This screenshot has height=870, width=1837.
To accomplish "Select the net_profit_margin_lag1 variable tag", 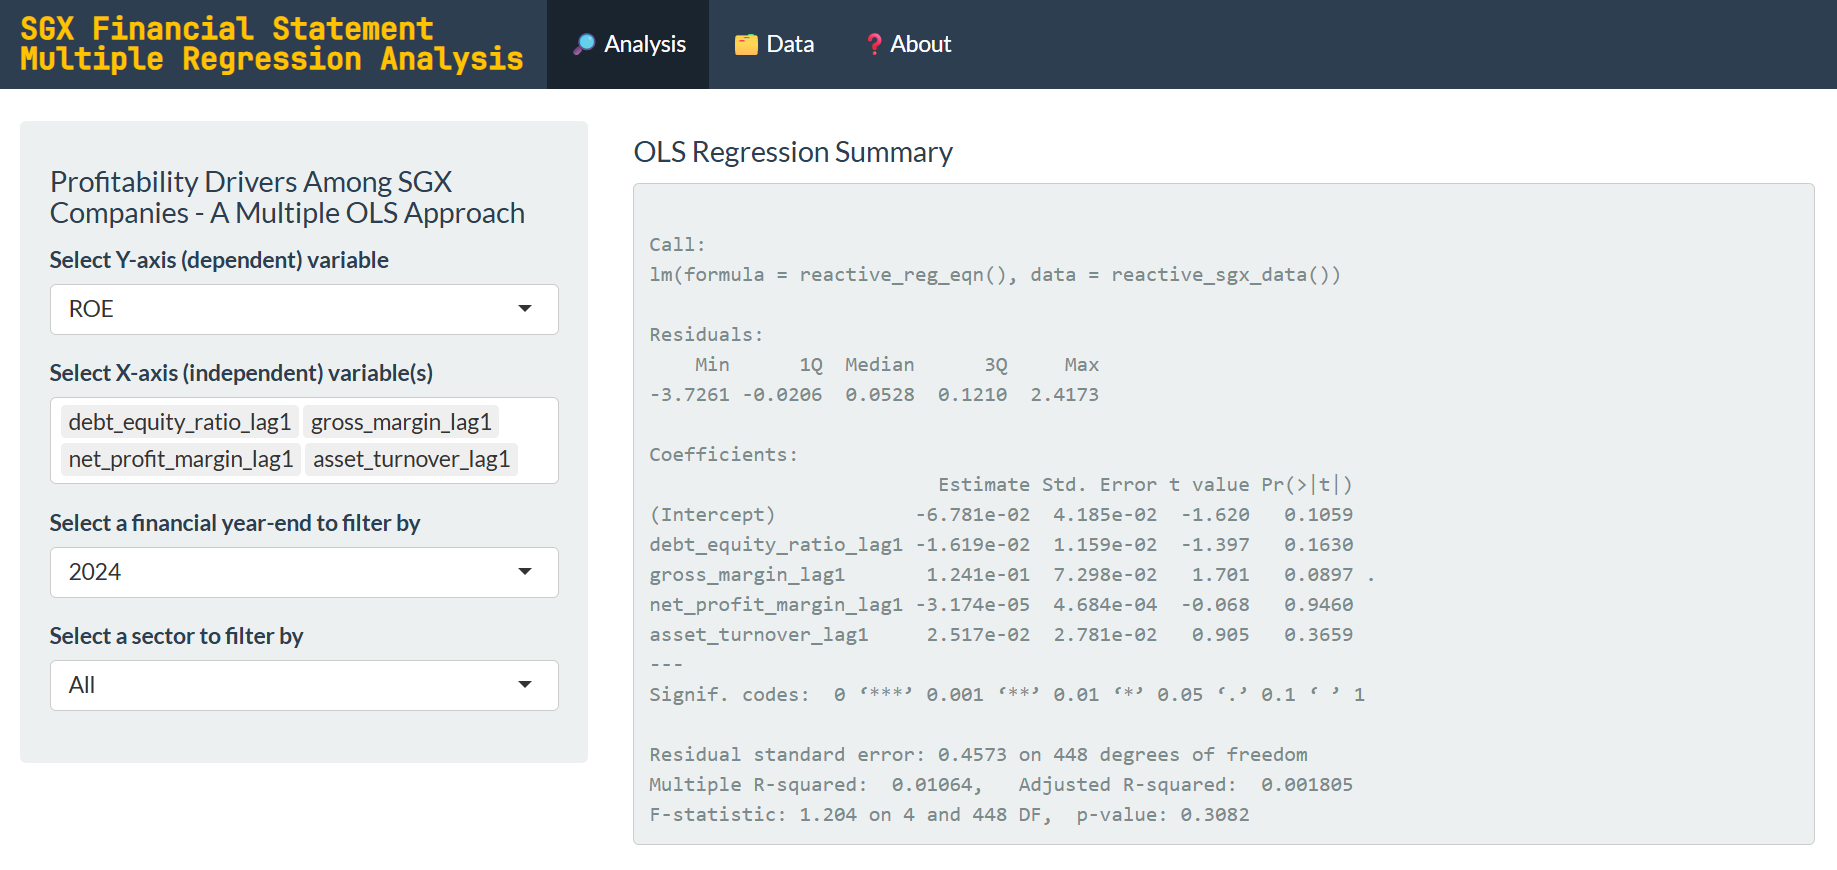I will 181,459.
